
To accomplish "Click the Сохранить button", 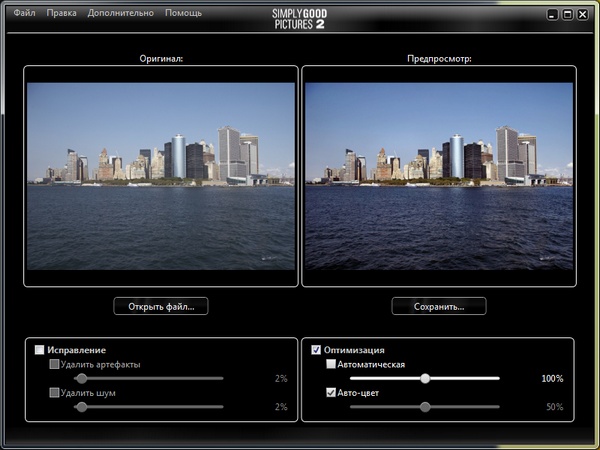I will coord(439,306).
